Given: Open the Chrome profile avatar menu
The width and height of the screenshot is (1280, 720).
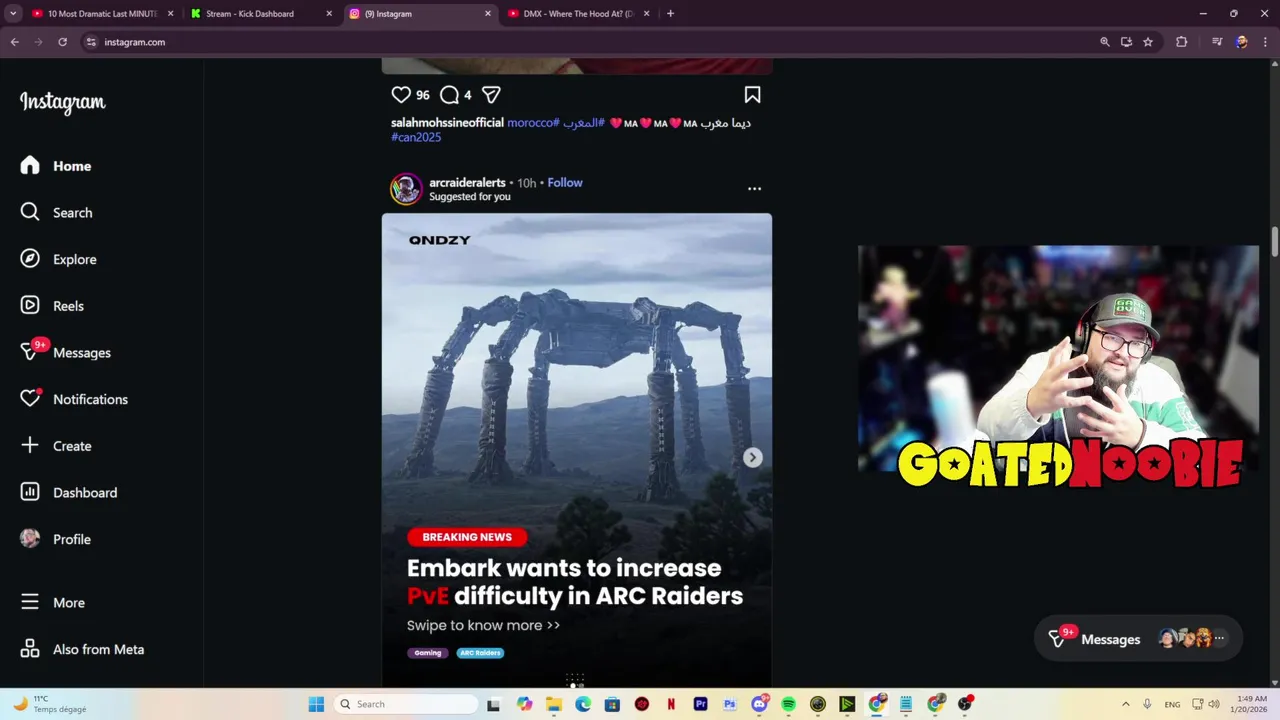Looking at the screenshot, I should [x=1242, y=42].
